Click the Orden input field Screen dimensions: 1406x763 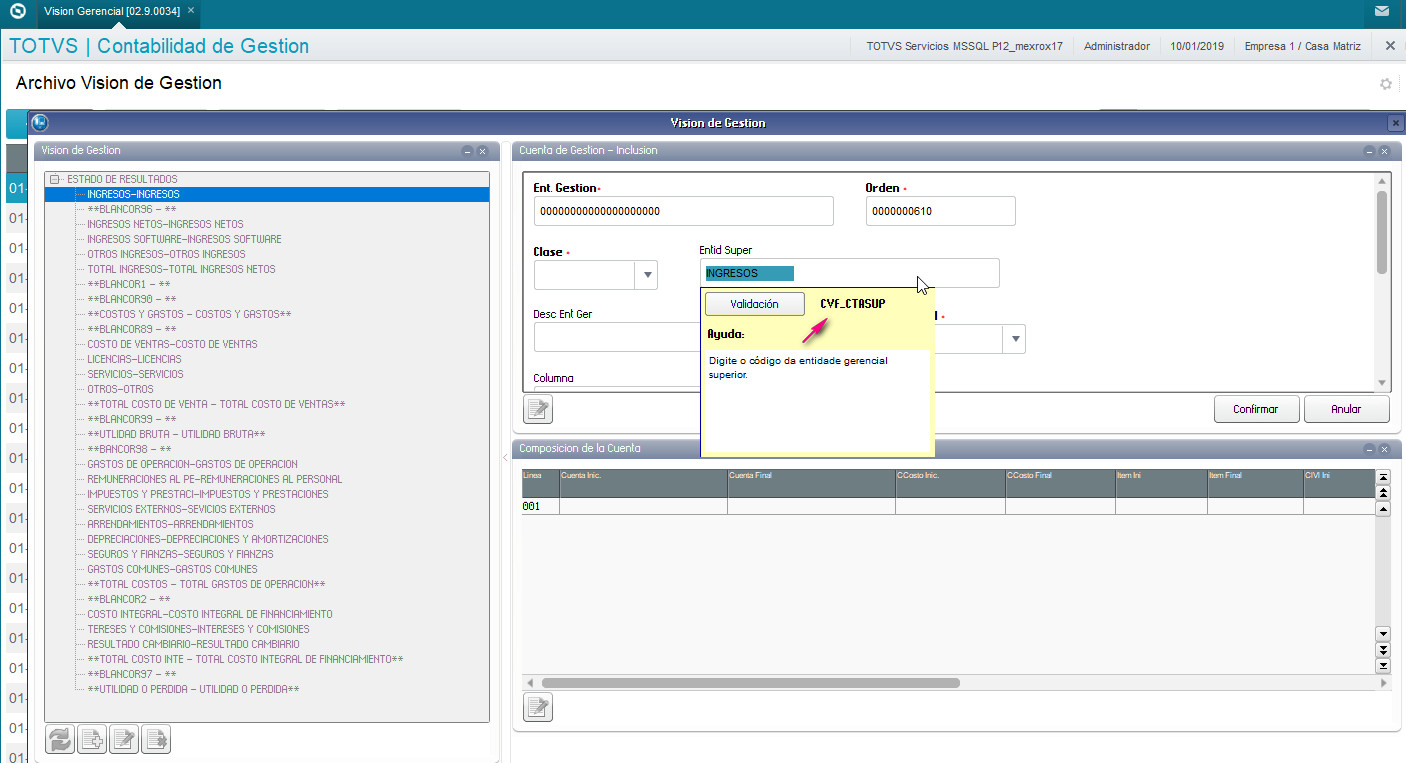pos(940,211)
